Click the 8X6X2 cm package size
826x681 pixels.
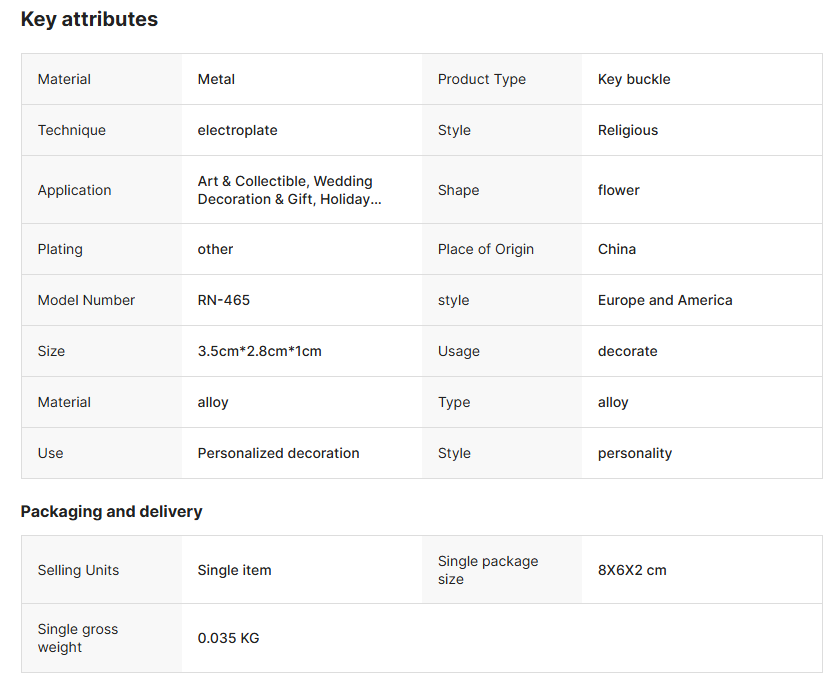[x=632, y=570]
